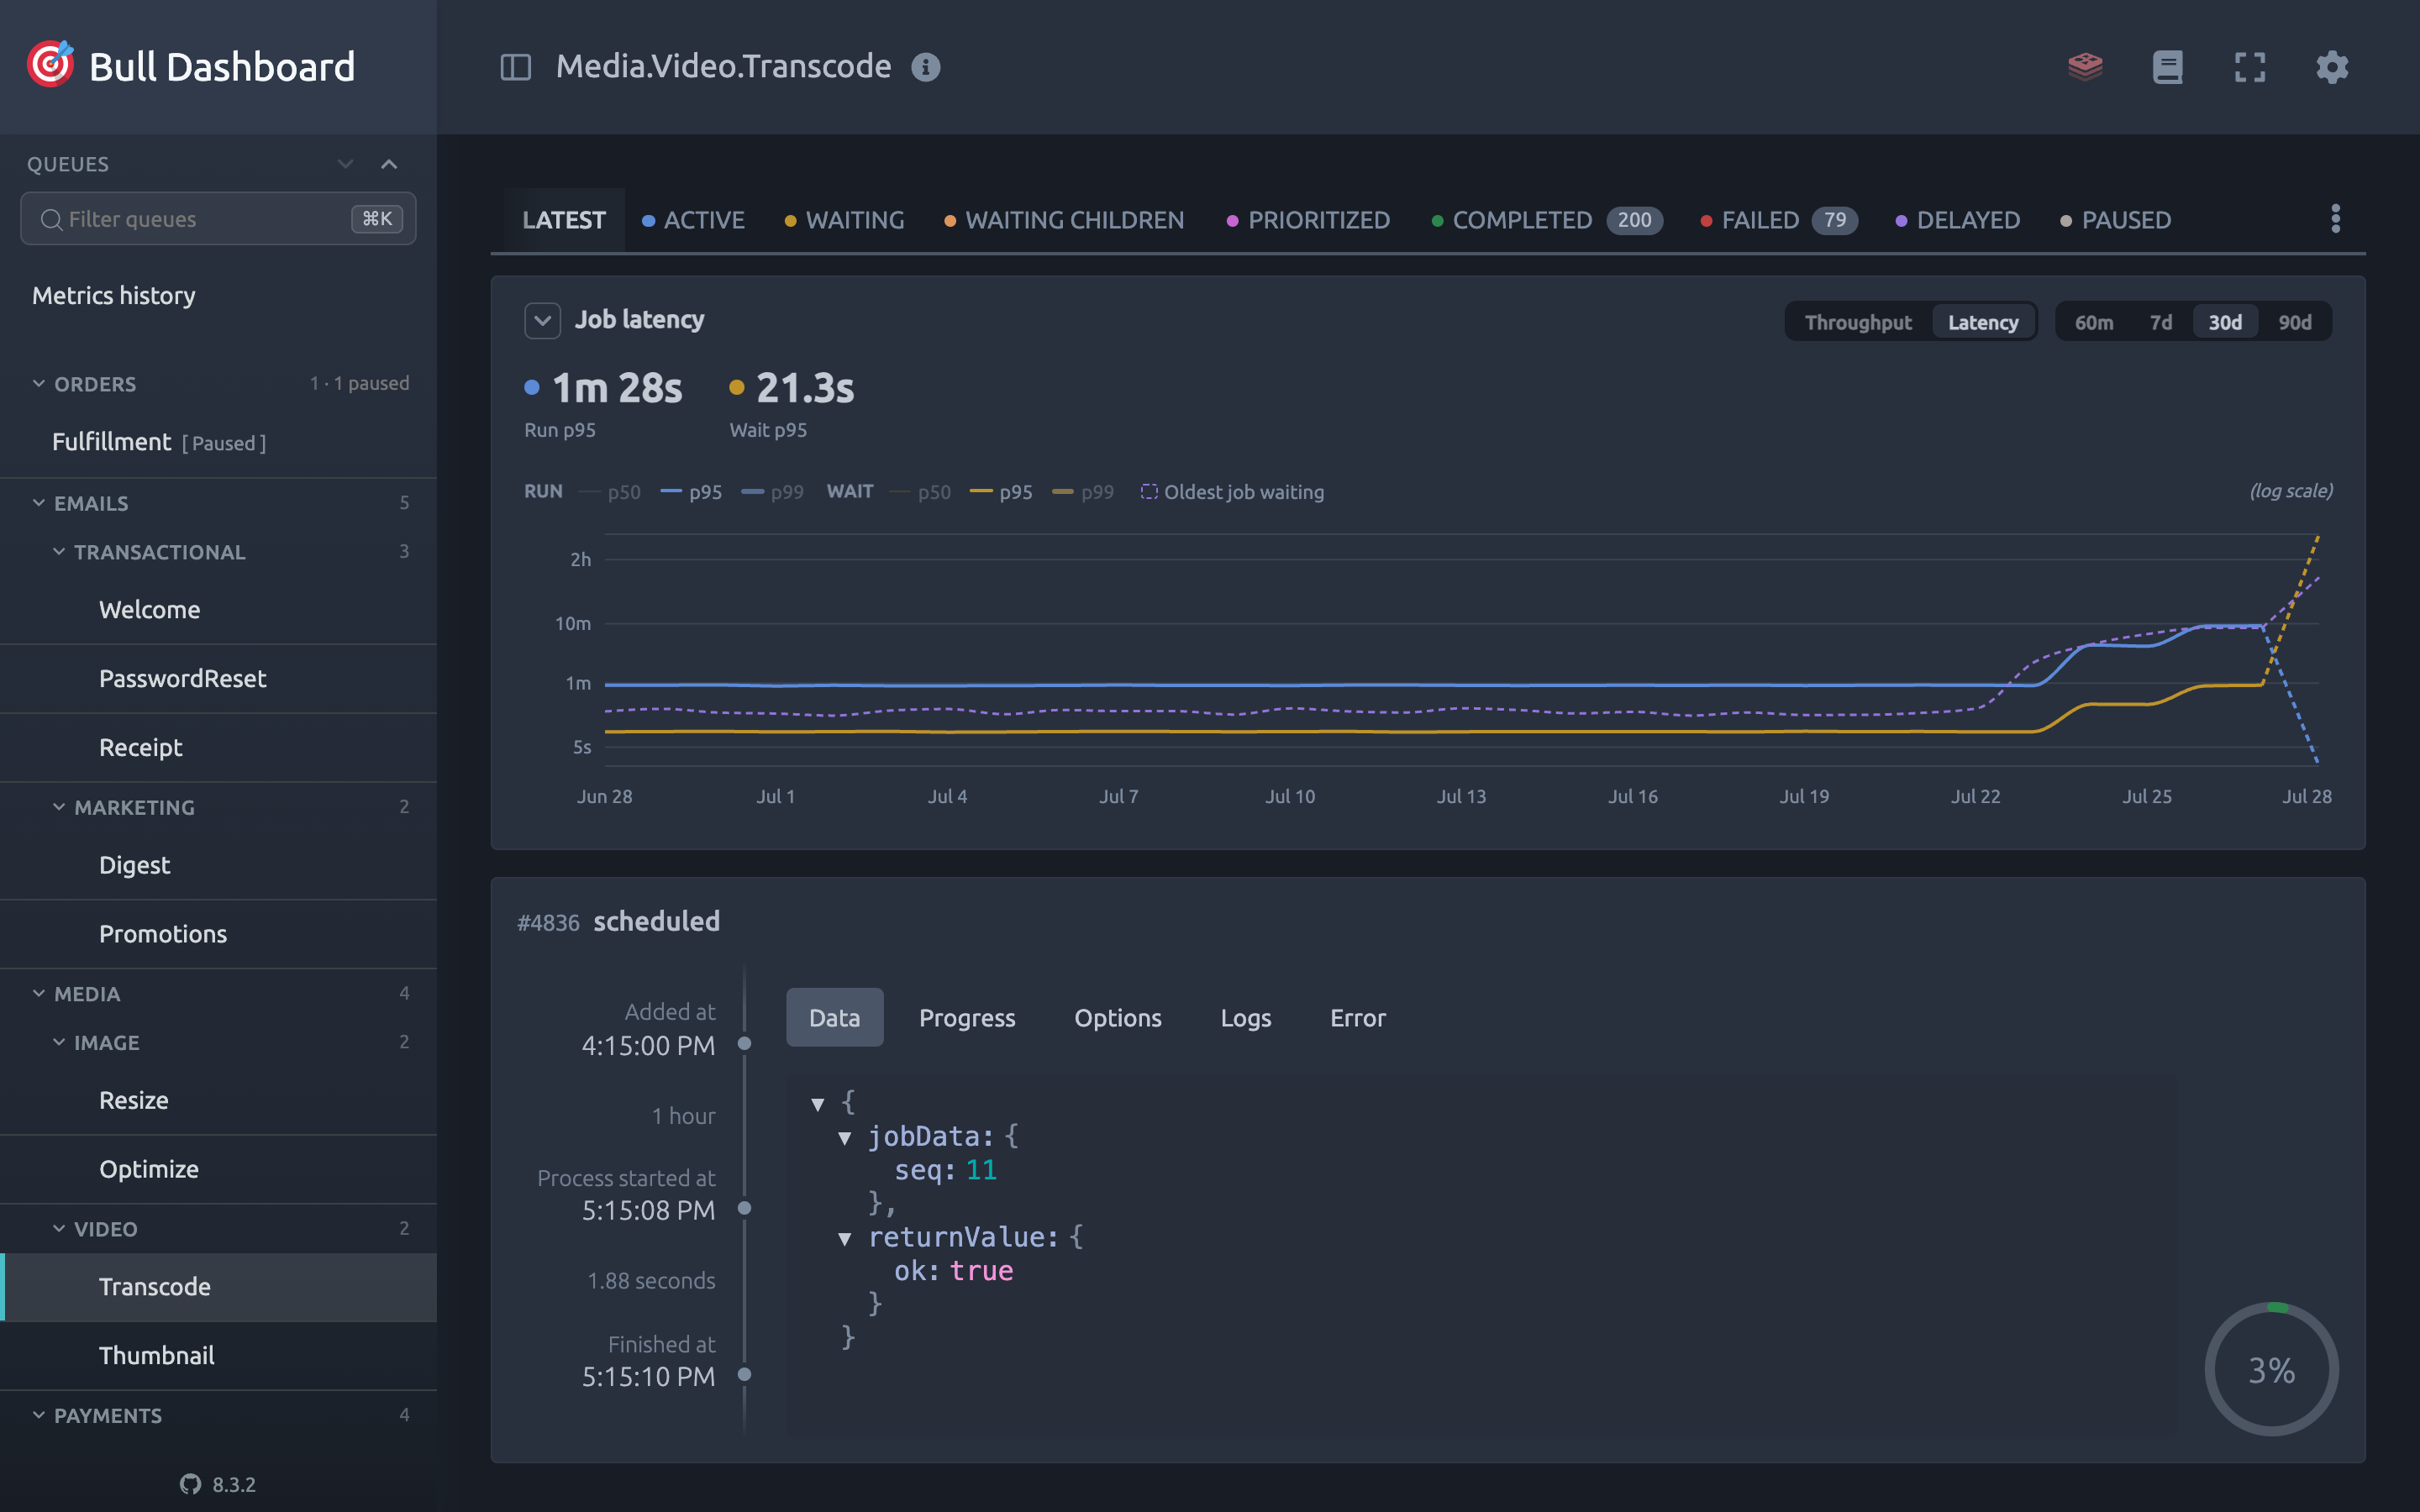Open the vertical three-dot tabs menu

point(2336,218)
